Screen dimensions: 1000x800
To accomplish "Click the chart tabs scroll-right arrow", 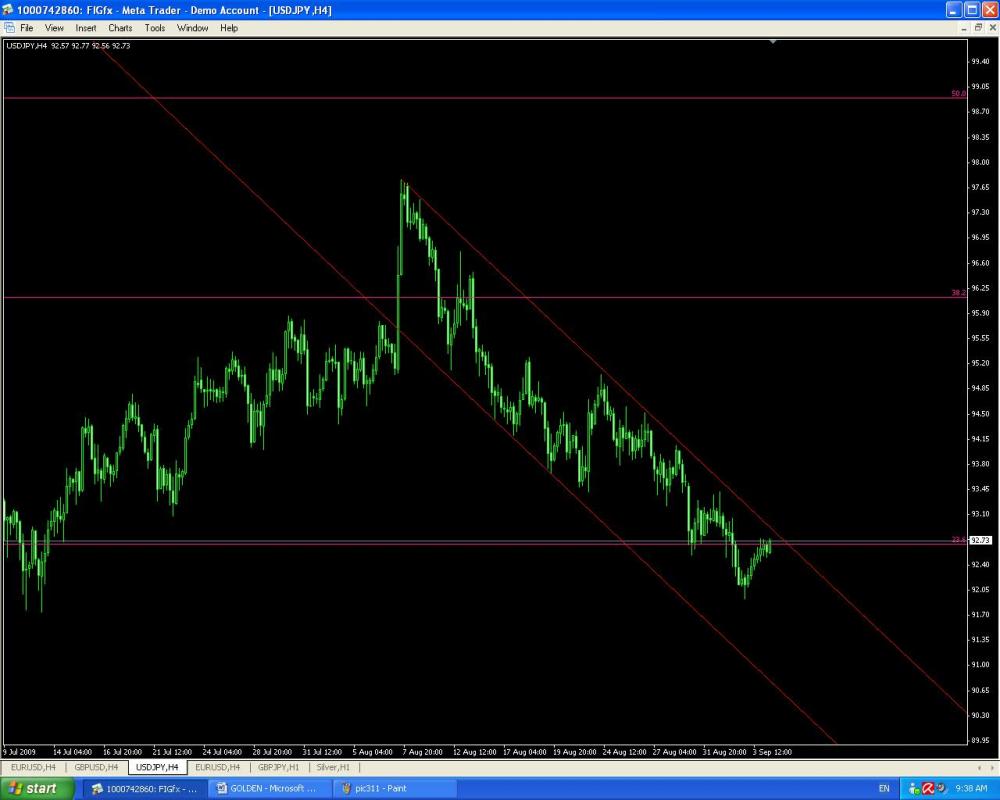I will coord(992,767).
